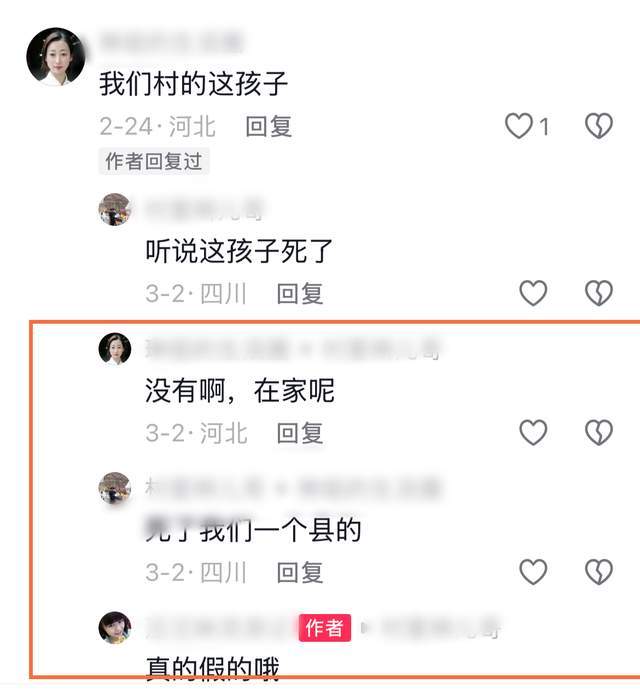Like the comment '我们一个县的'

(x=533, y=572)
